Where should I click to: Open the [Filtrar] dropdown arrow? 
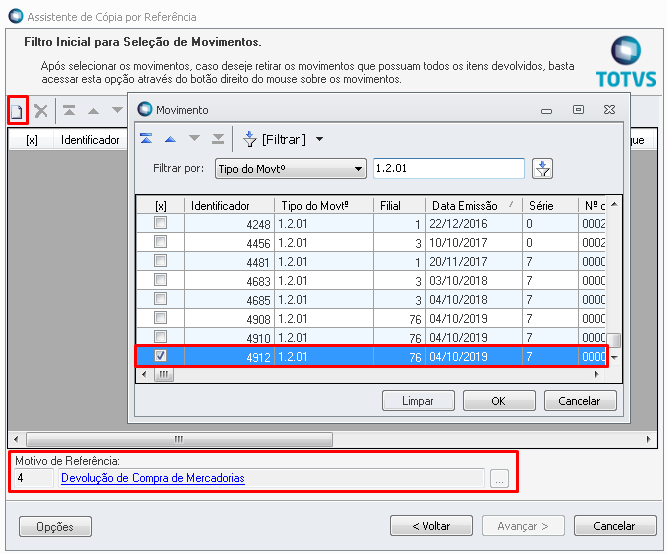tap(319, 139)
